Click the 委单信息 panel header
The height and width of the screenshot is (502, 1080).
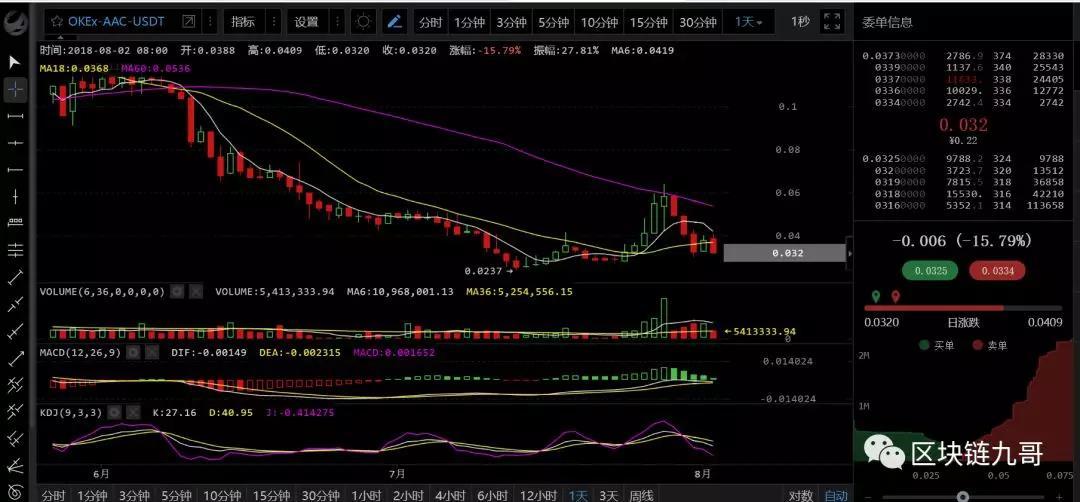(x=888, y=22)
